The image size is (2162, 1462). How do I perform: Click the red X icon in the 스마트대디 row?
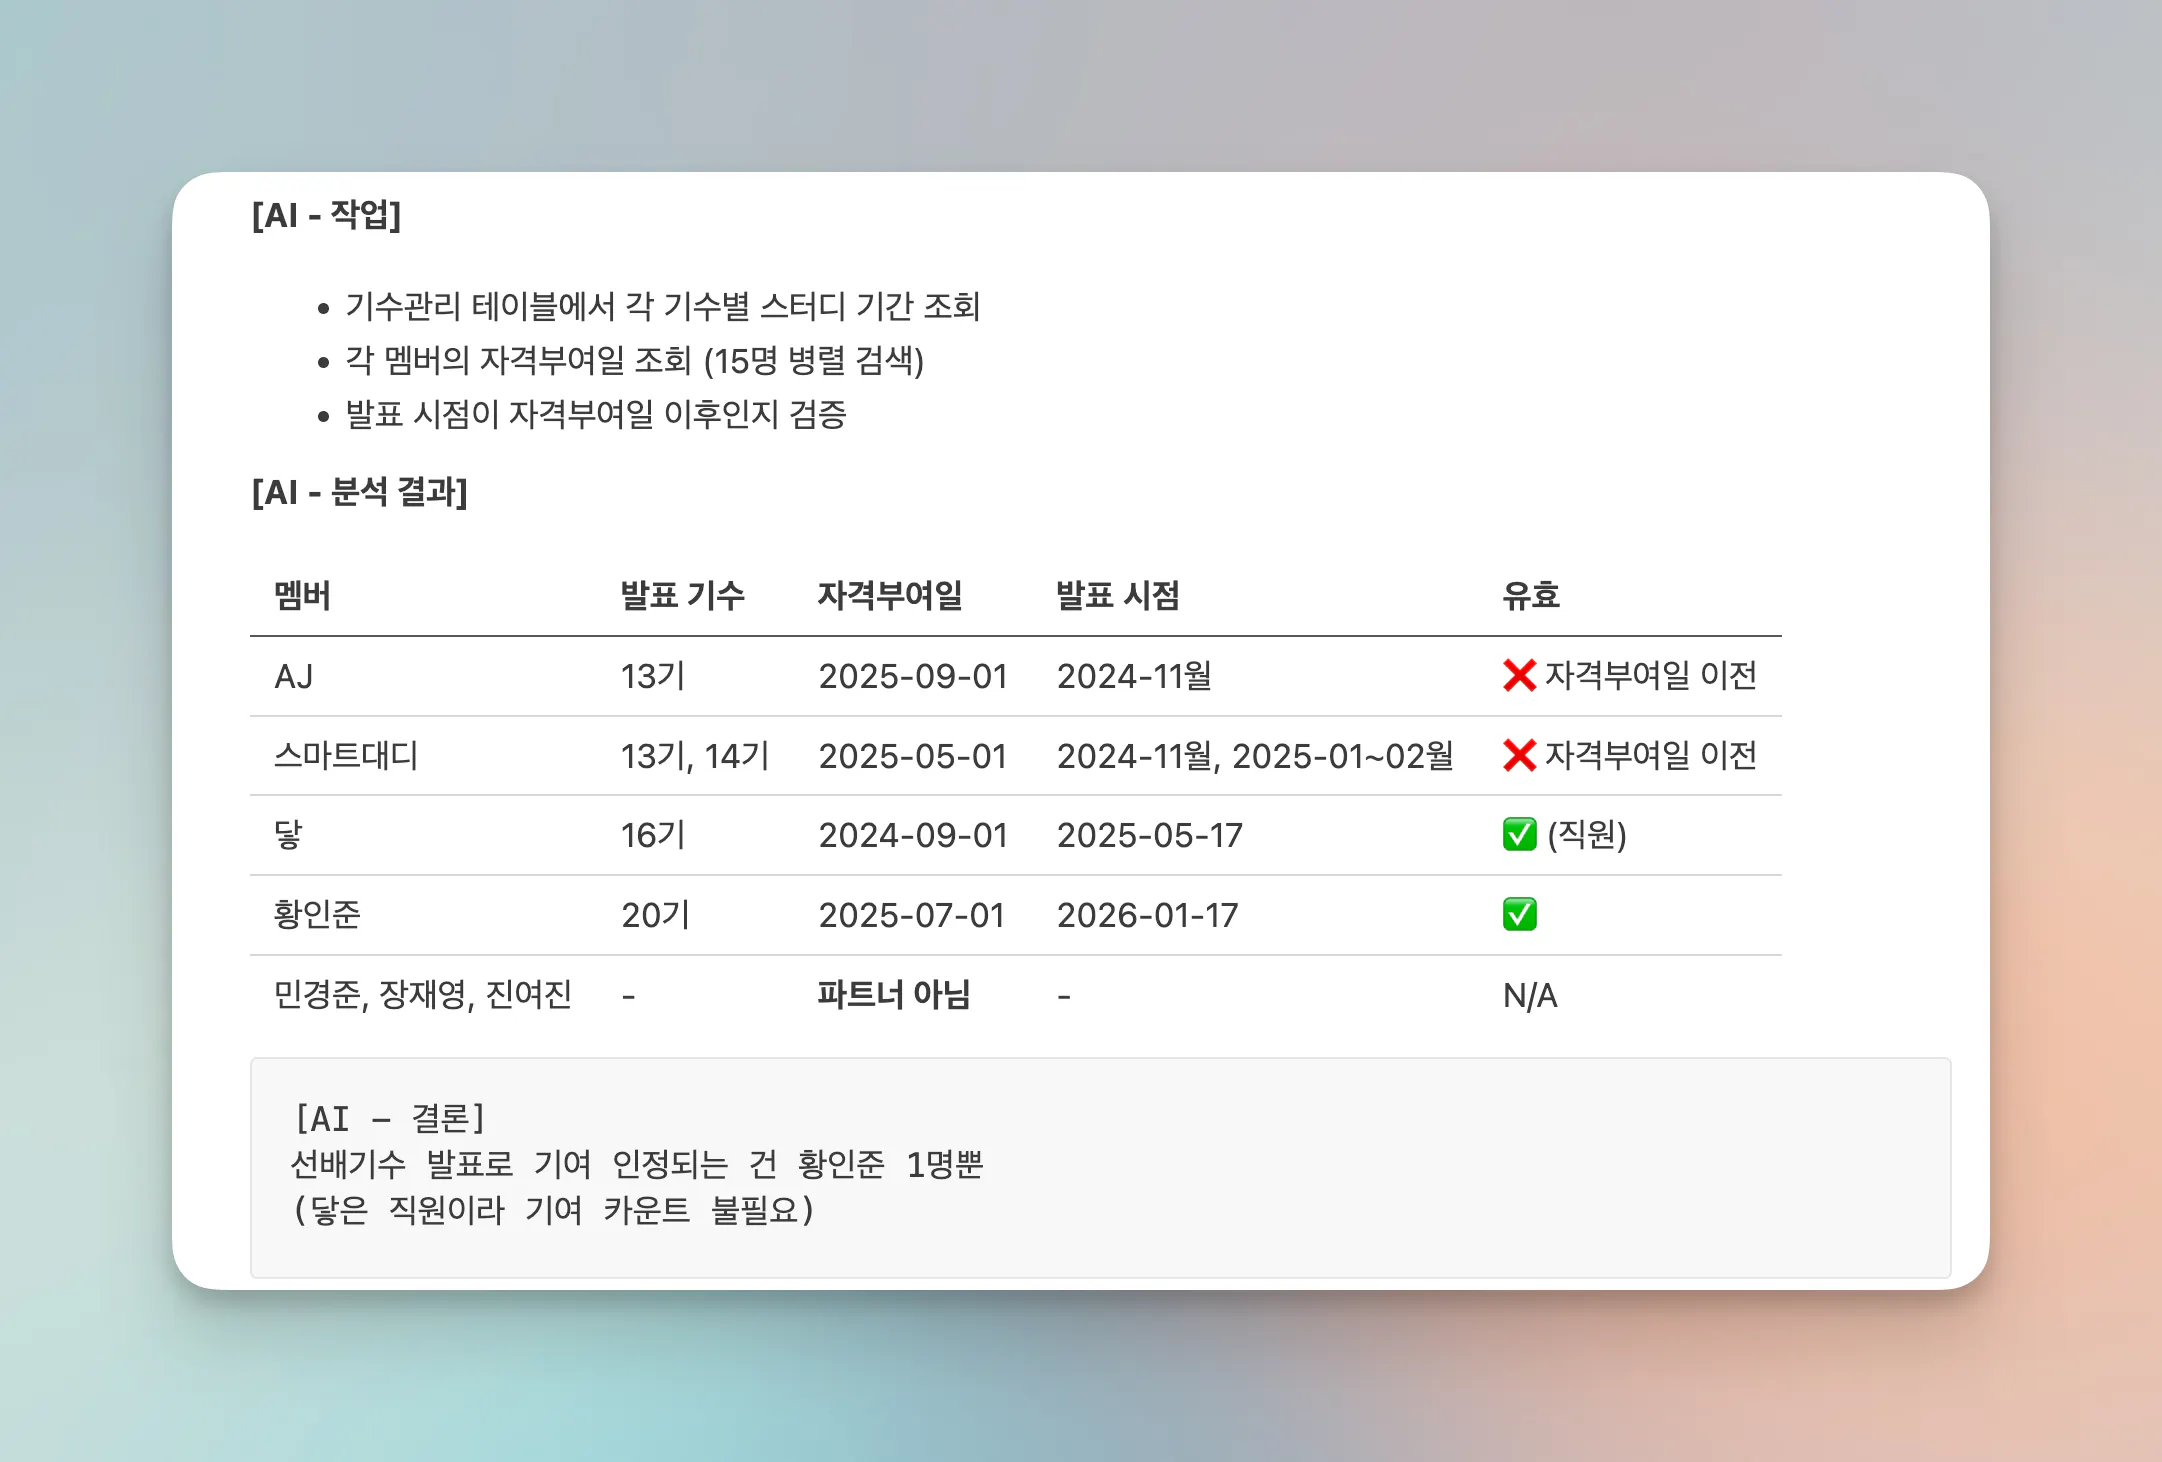point(1519,756)
